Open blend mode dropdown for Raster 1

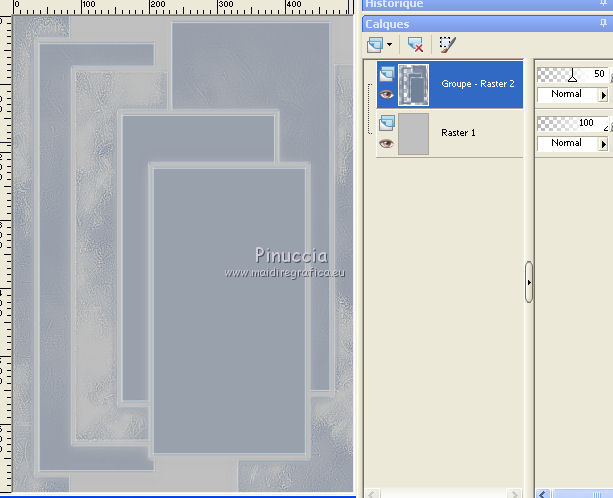click(x=603, y=144)
